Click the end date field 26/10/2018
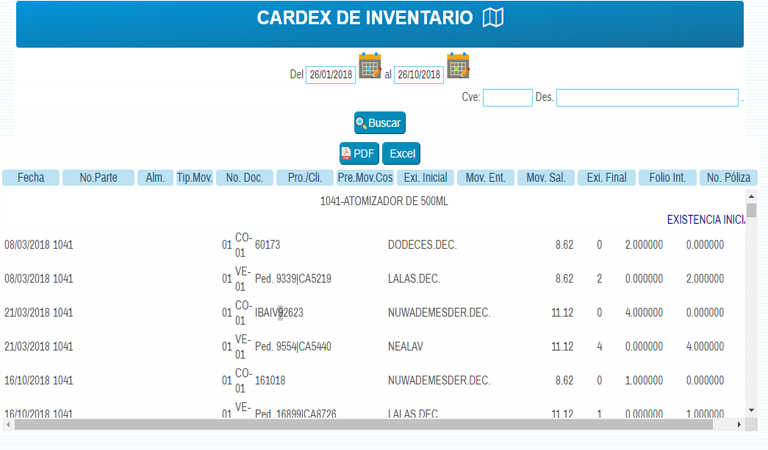Viewport: 768px width, 450px height. click(x=418, y=75)
